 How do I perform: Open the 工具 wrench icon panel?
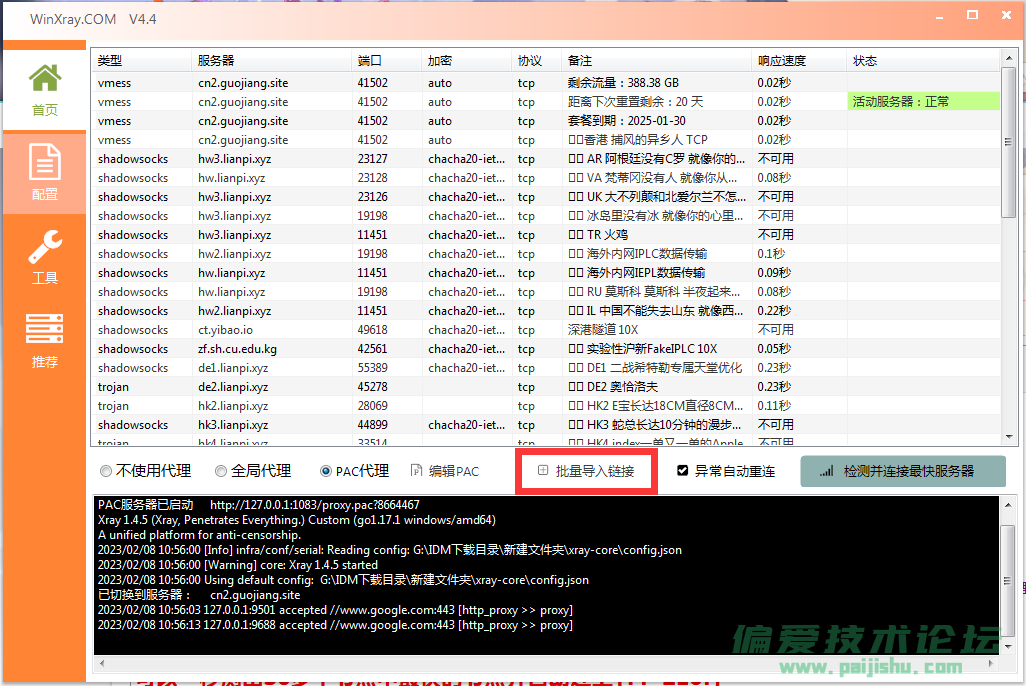(44, 245)
